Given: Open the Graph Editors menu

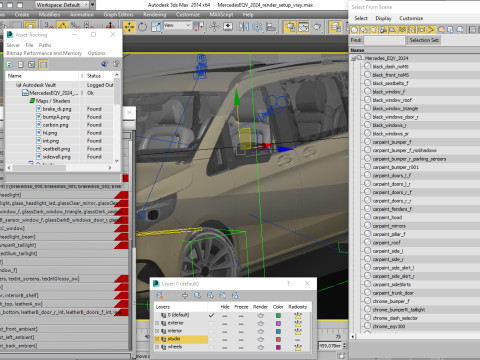Looking at the screenshot, I should tap(118, 15).
